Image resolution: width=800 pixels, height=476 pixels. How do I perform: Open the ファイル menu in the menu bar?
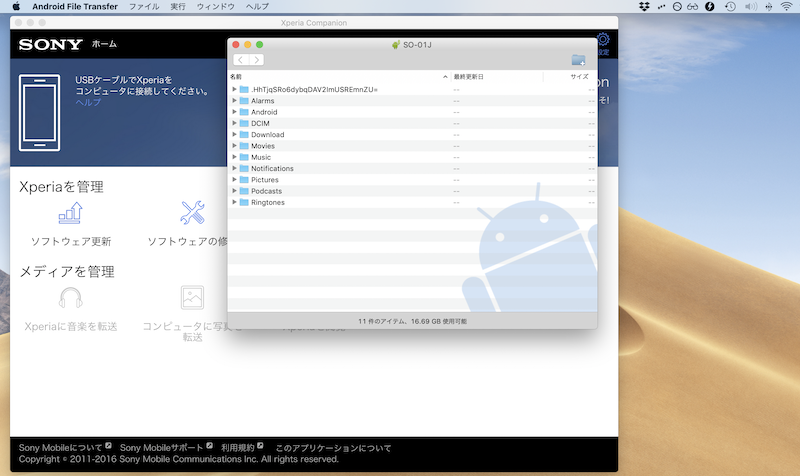(144, 6)
